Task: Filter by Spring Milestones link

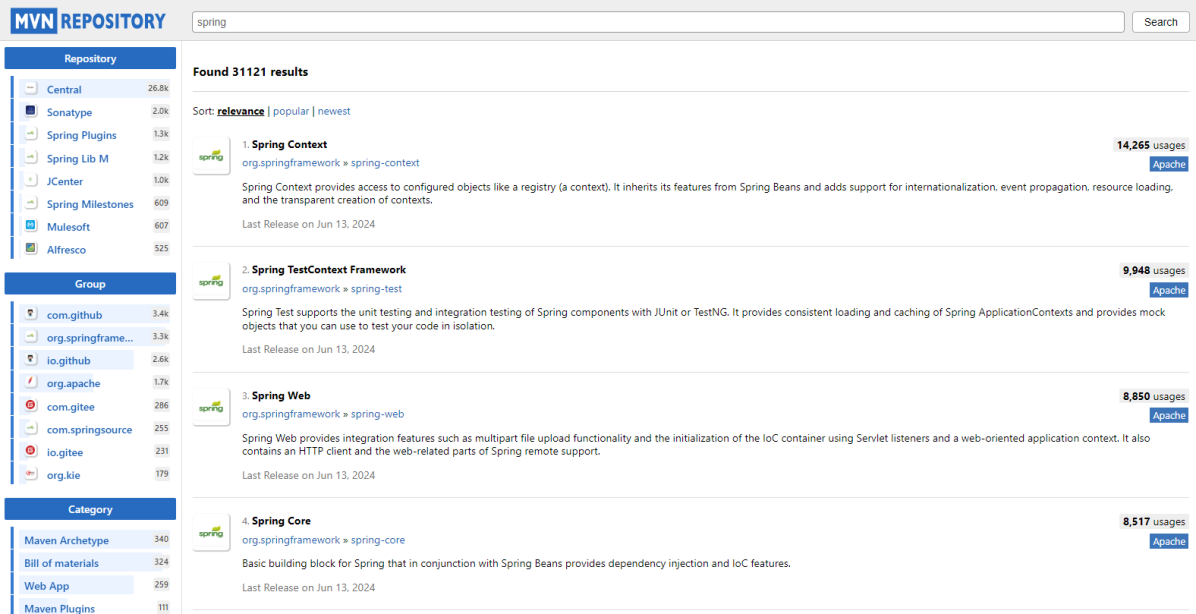Action: pyautogui.click(x=90, y=204)
